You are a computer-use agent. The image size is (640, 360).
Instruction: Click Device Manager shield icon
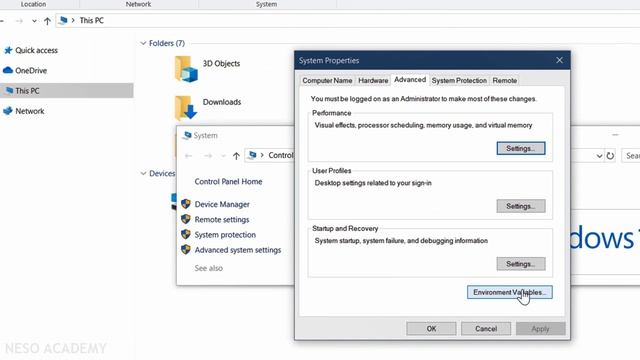[186, 204]
